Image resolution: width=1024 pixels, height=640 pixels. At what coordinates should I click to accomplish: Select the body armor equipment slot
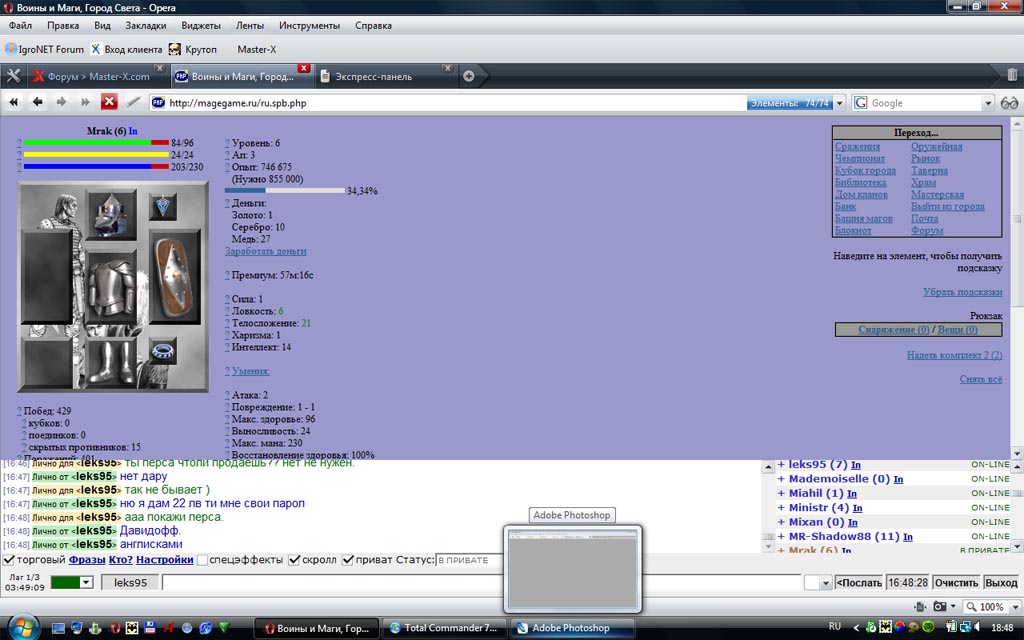pyautogui.click(x=111, y=287)
